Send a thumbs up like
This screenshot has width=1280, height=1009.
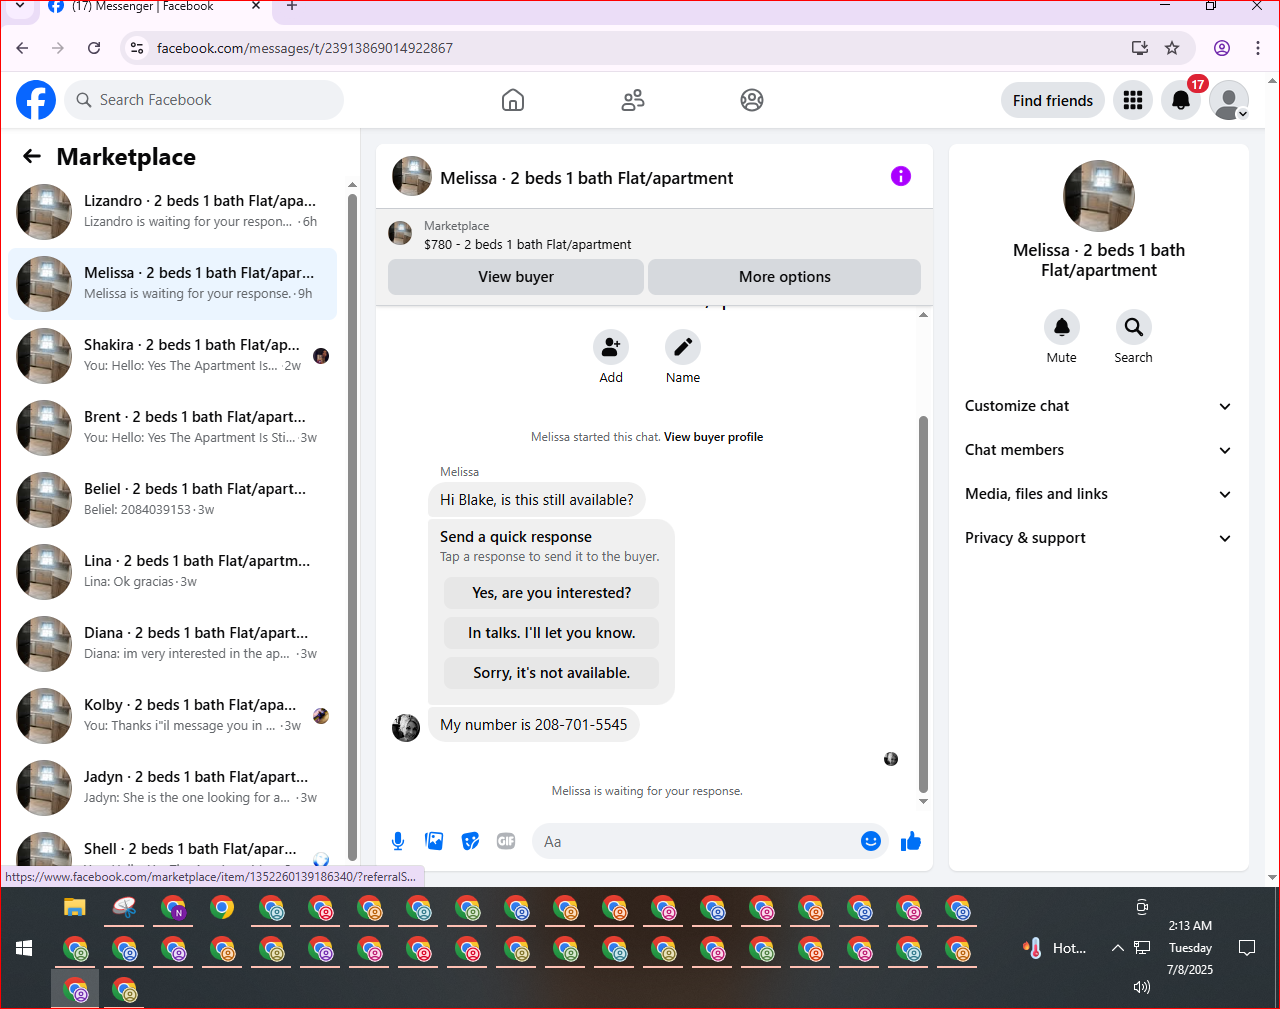(910, 841)
